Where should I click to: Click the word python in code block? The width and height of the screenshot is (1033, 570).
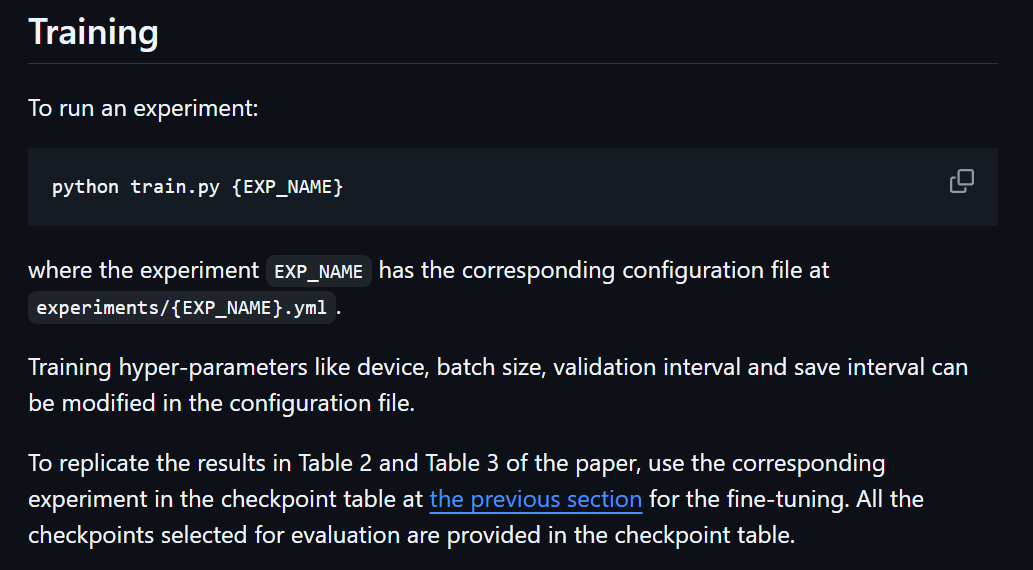[x=85, y=187]
